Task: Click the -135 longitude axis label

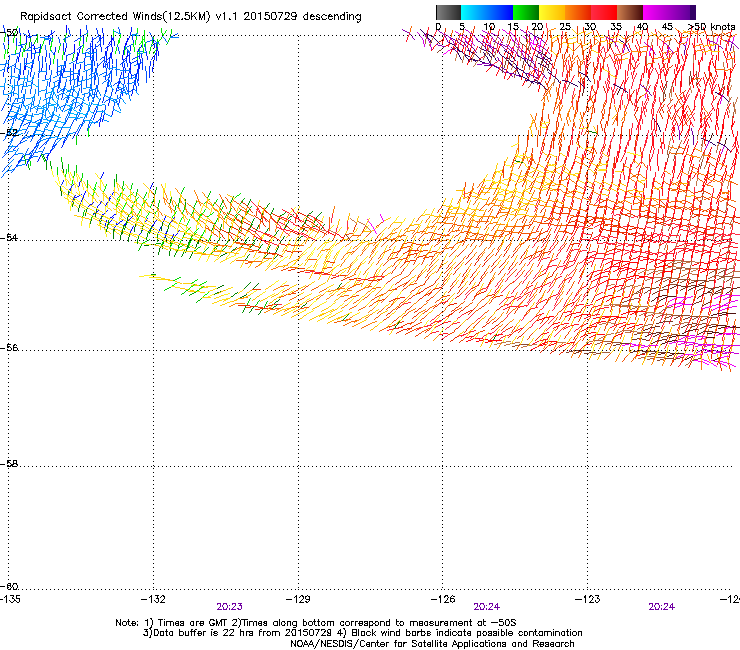Action: [x=9, y=599]
